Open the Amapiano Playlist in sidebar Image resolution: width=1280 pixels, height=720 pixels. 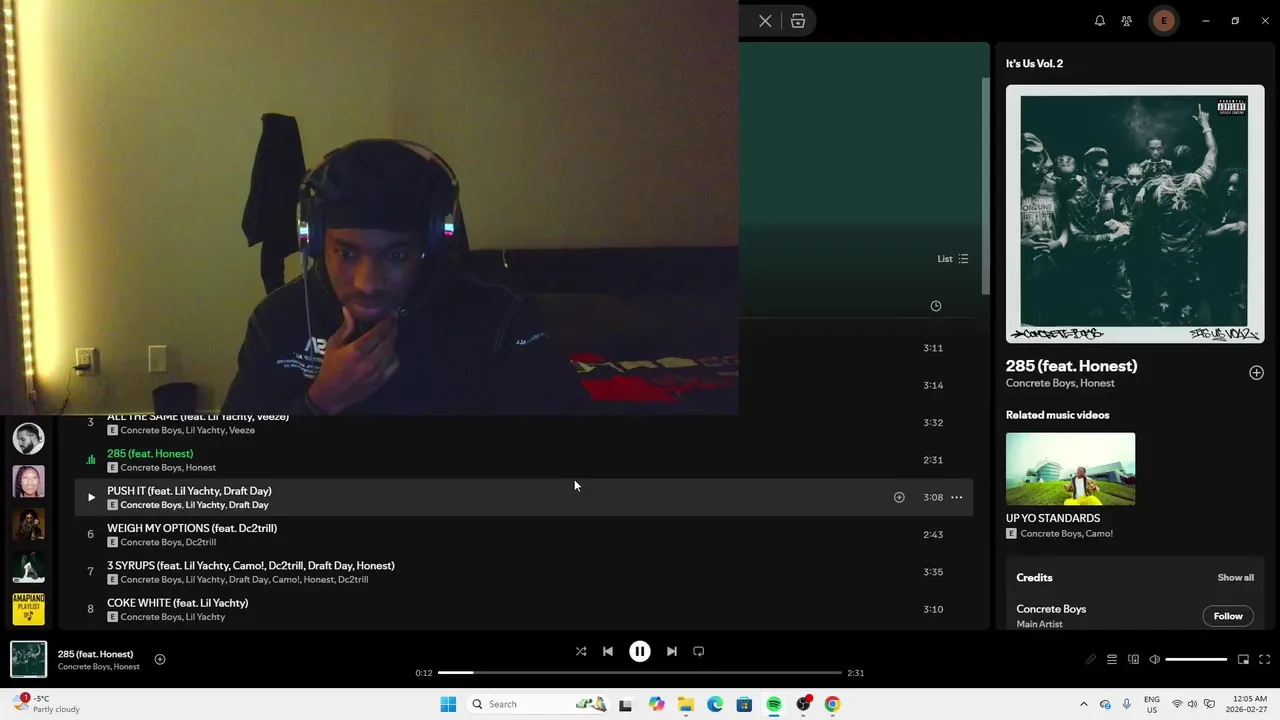pos(28,609)
